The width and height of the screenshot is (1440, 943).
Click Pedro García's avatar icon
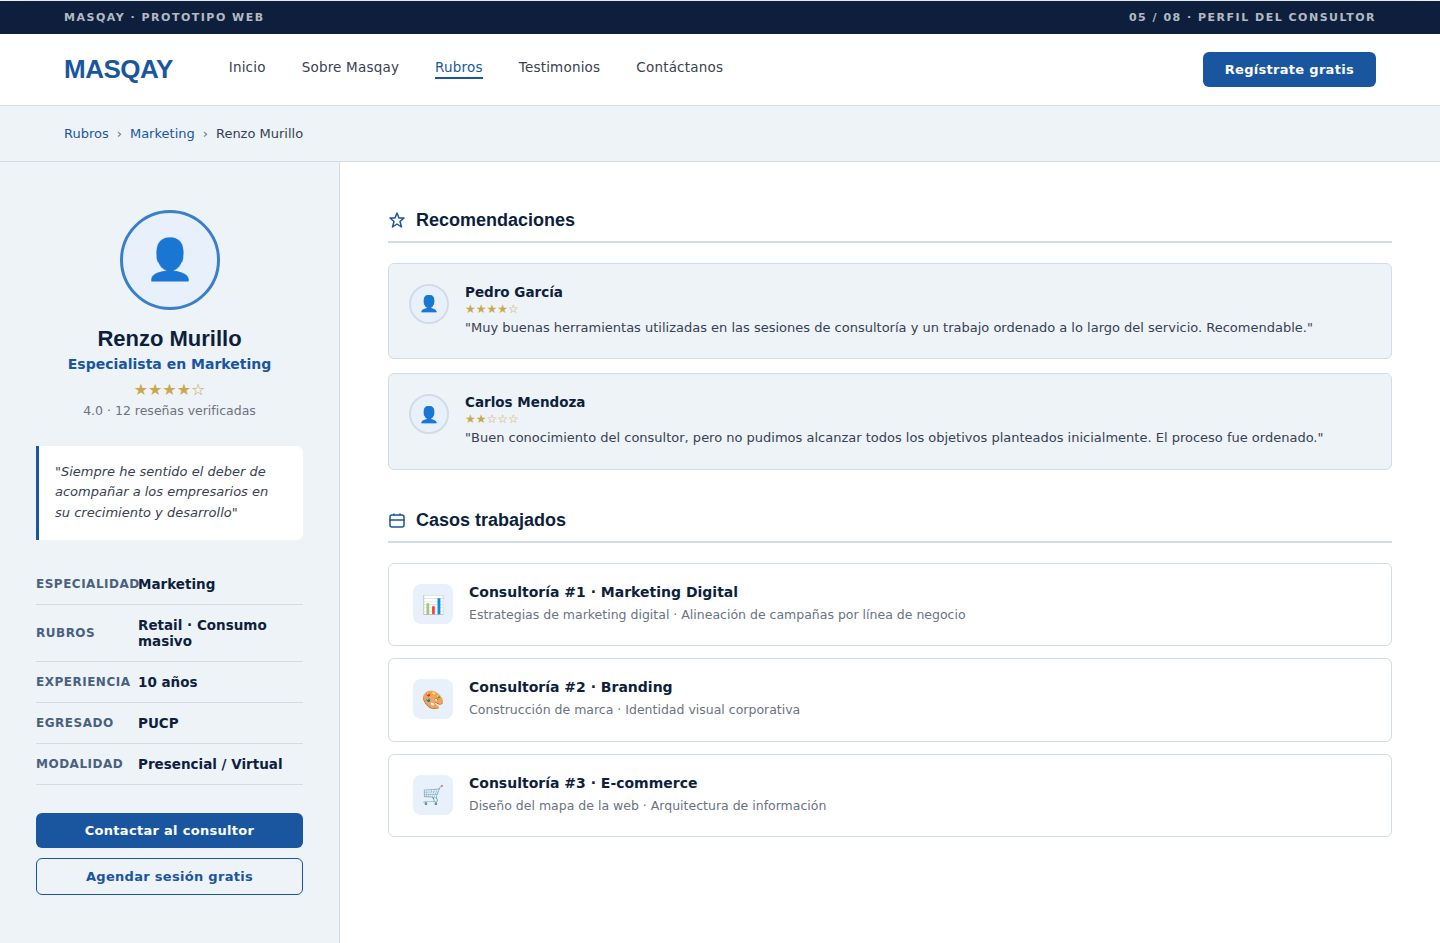point(429,304)
